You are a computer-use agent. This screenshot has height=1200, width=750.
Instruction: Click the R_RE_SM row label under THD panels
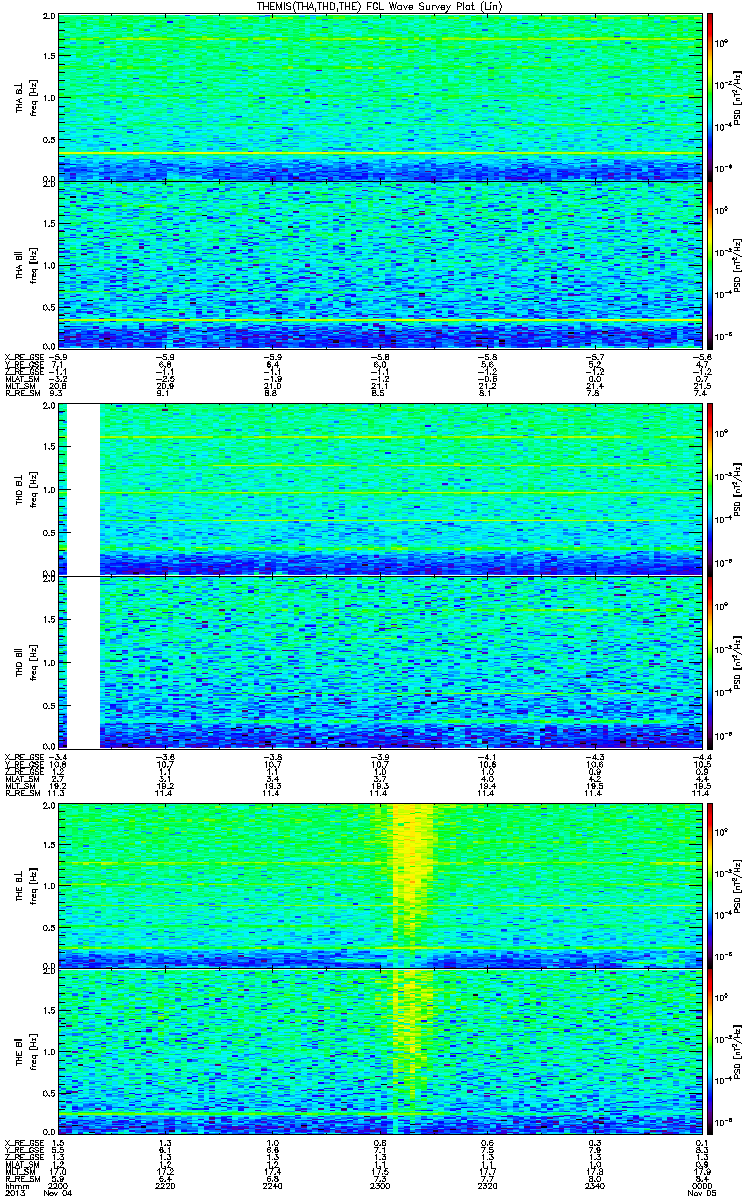click(22, 793)
